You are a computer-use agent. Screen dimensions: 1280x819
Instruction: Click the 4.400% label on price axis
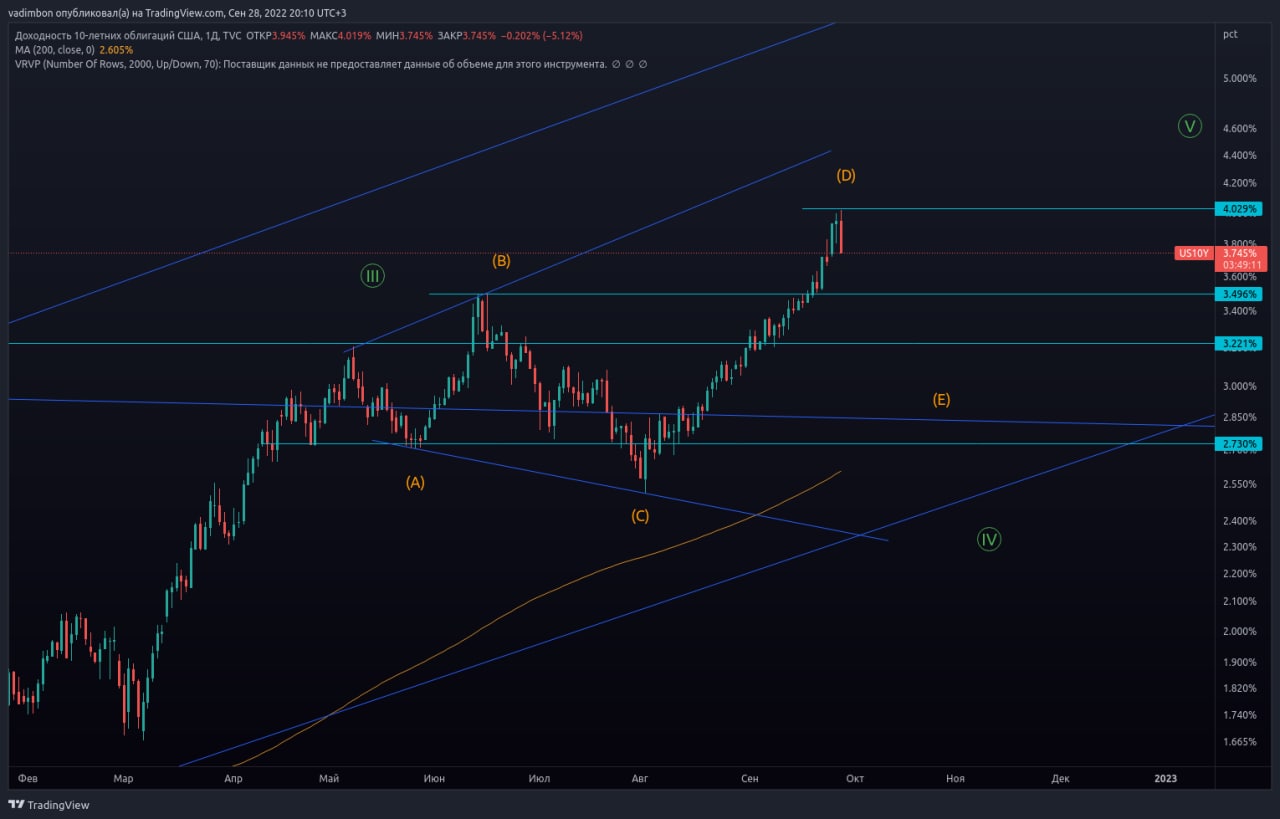click(1239, 155)
